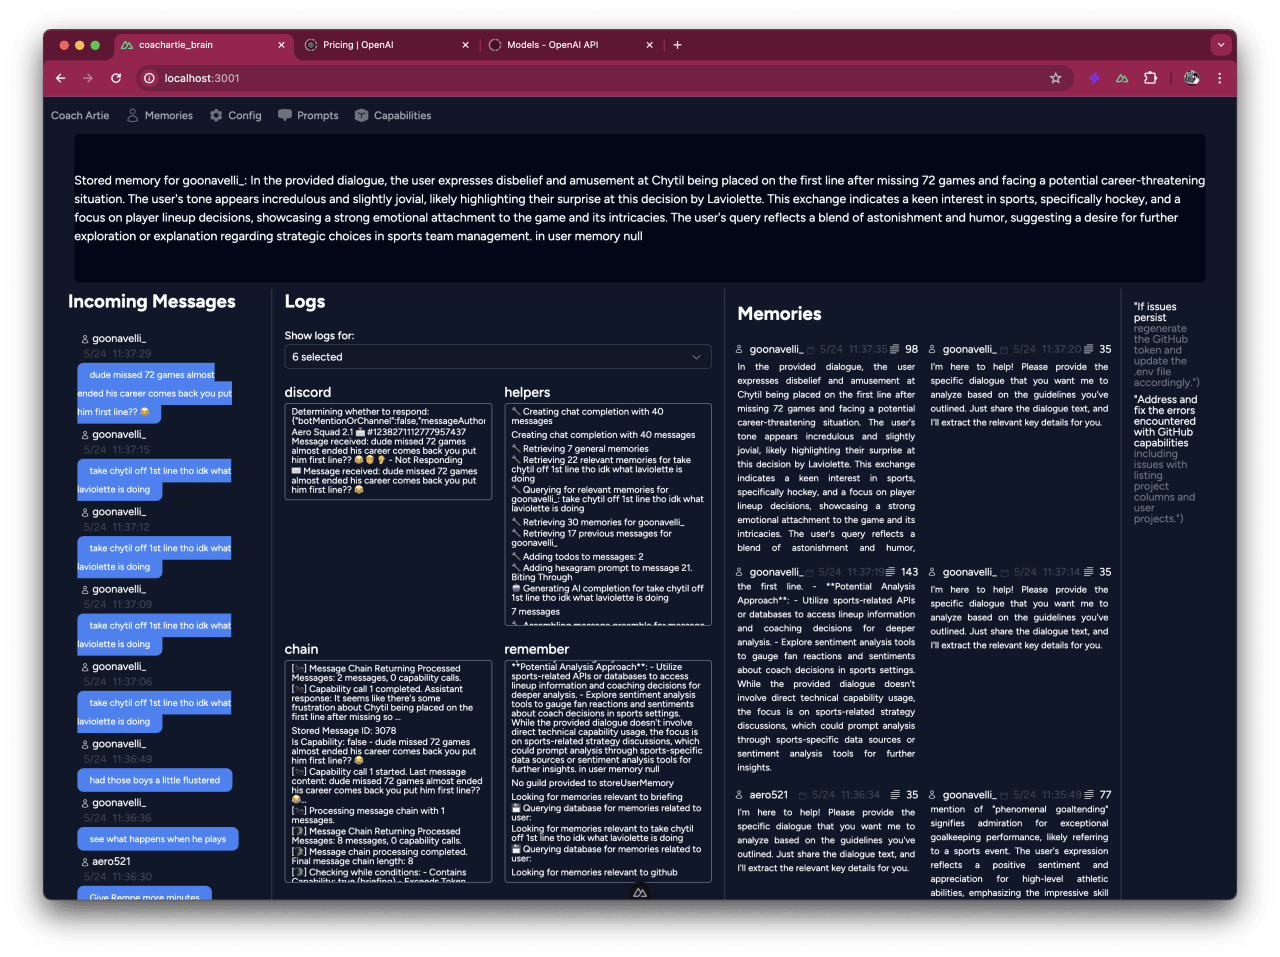Open the tab list chevron at top right
Image resolution: width=1280 pixels, height=957 pixels.
[x=1220, y=45]
